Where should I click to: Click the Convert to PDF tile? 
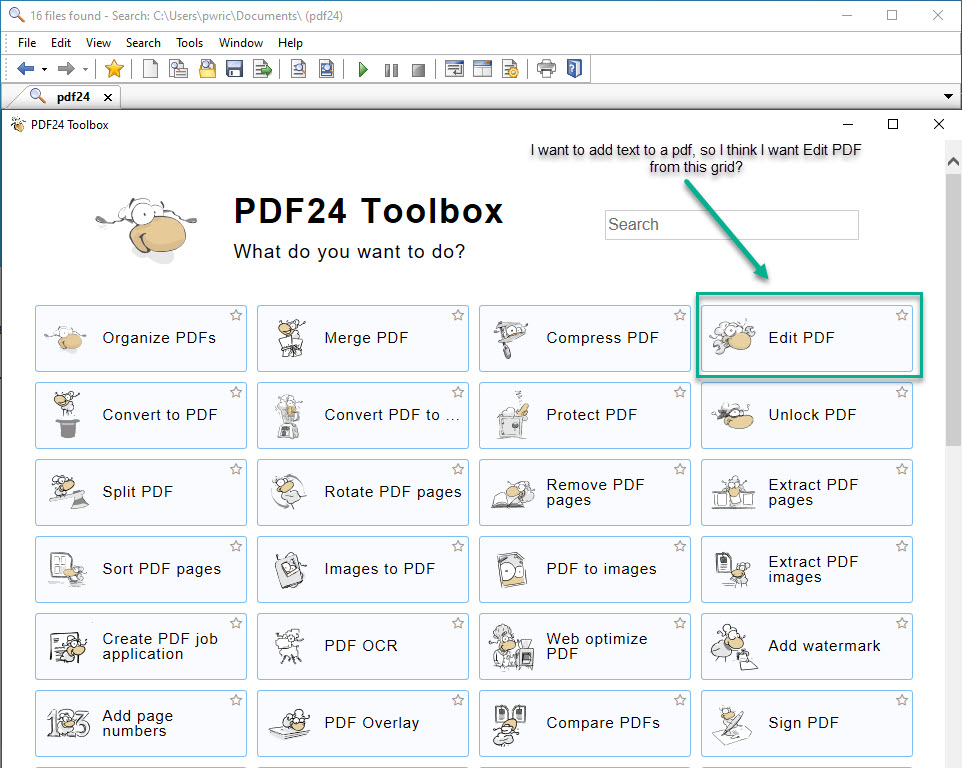pyautogui.click(x=141, y=415)
